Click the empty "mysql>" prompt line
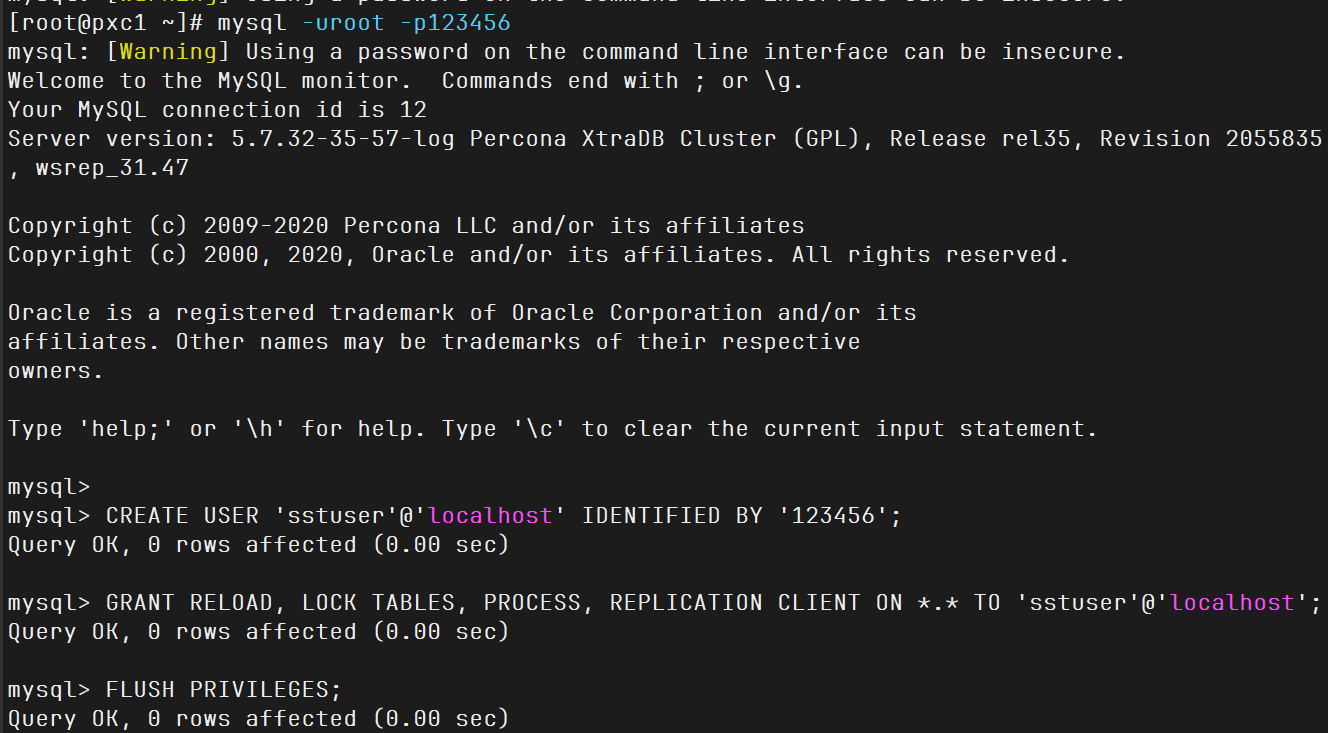This screenshot has width=1328, height=733. (x=48, y=486)
